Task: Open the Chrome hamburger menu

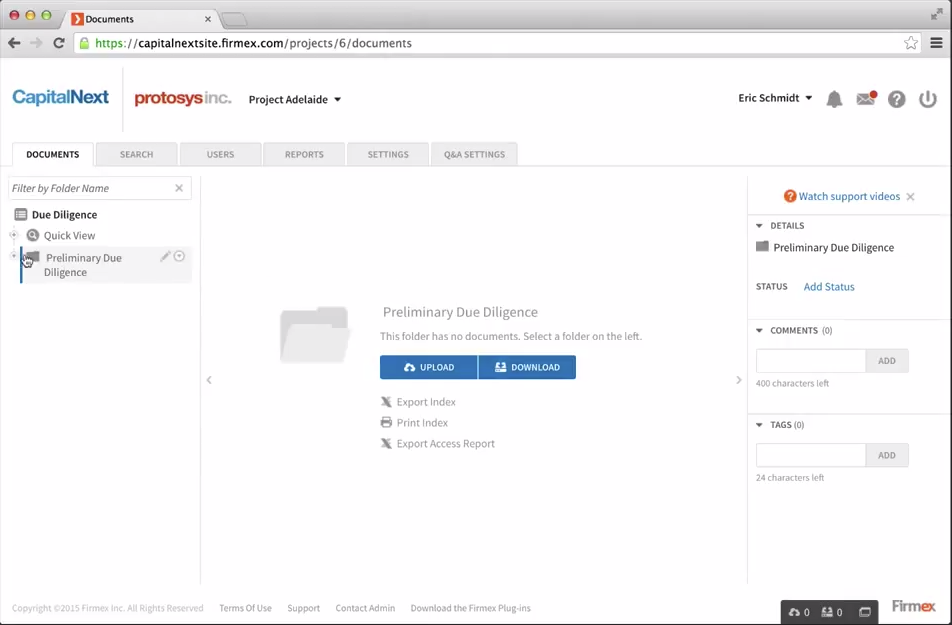Action: click(x=936, y=43)
